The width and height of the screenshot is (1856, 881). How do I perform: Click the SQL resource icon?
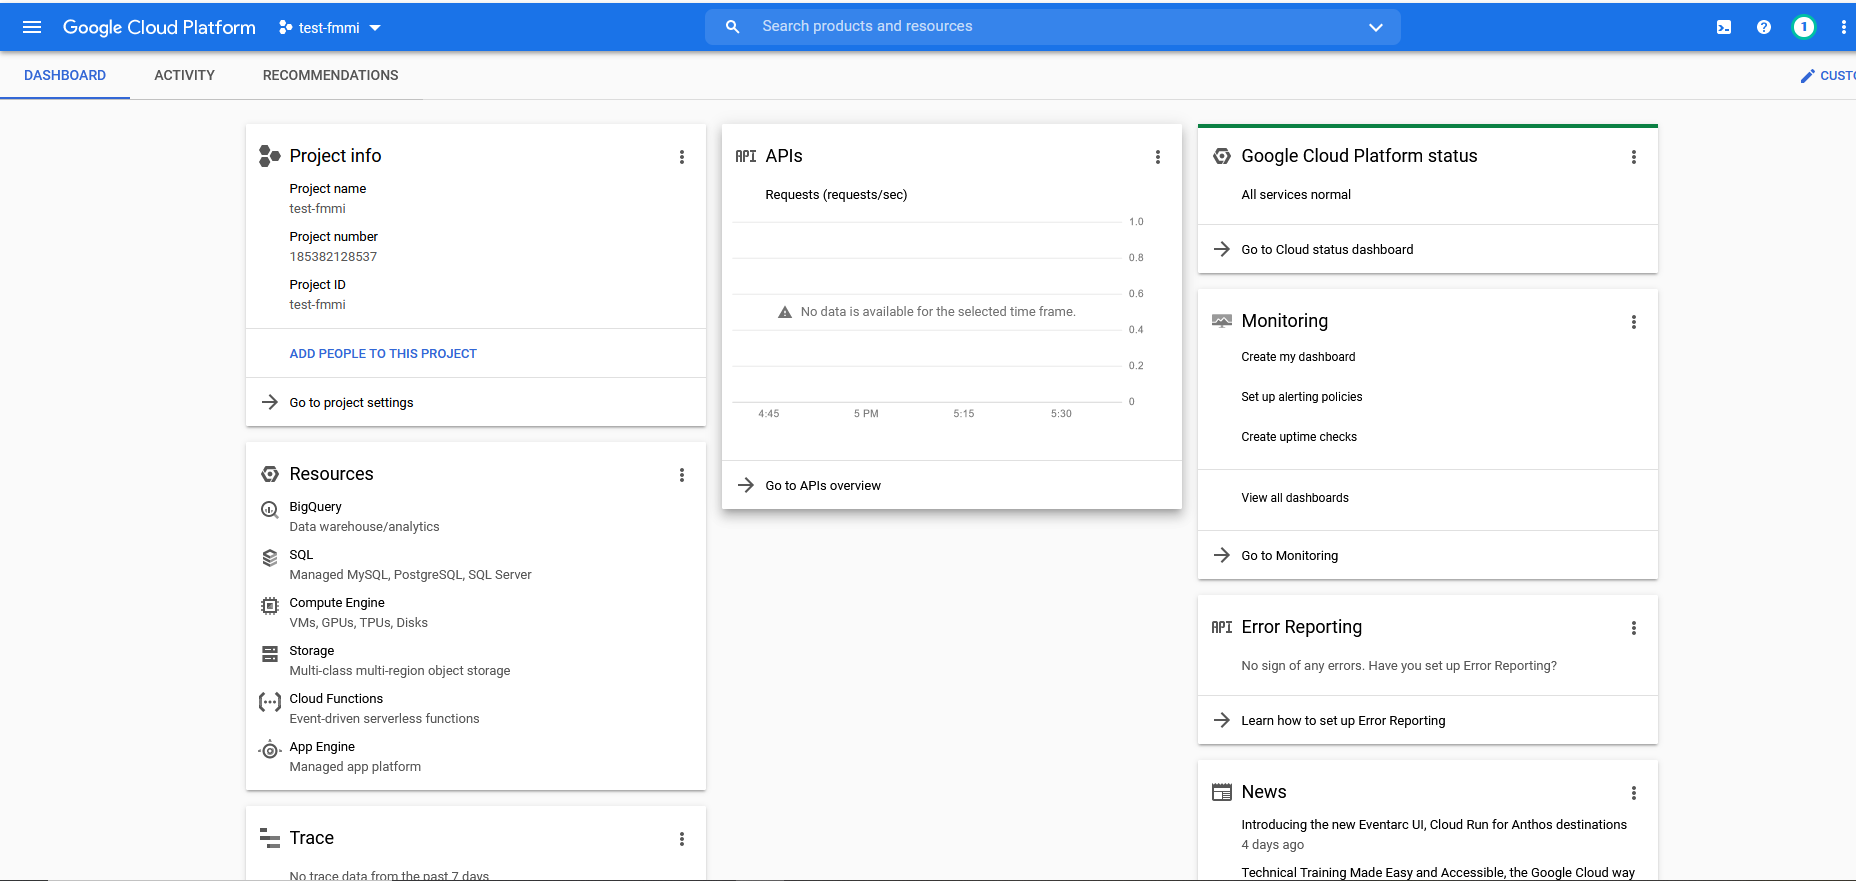pyautogui.click(x=270, y=558)
